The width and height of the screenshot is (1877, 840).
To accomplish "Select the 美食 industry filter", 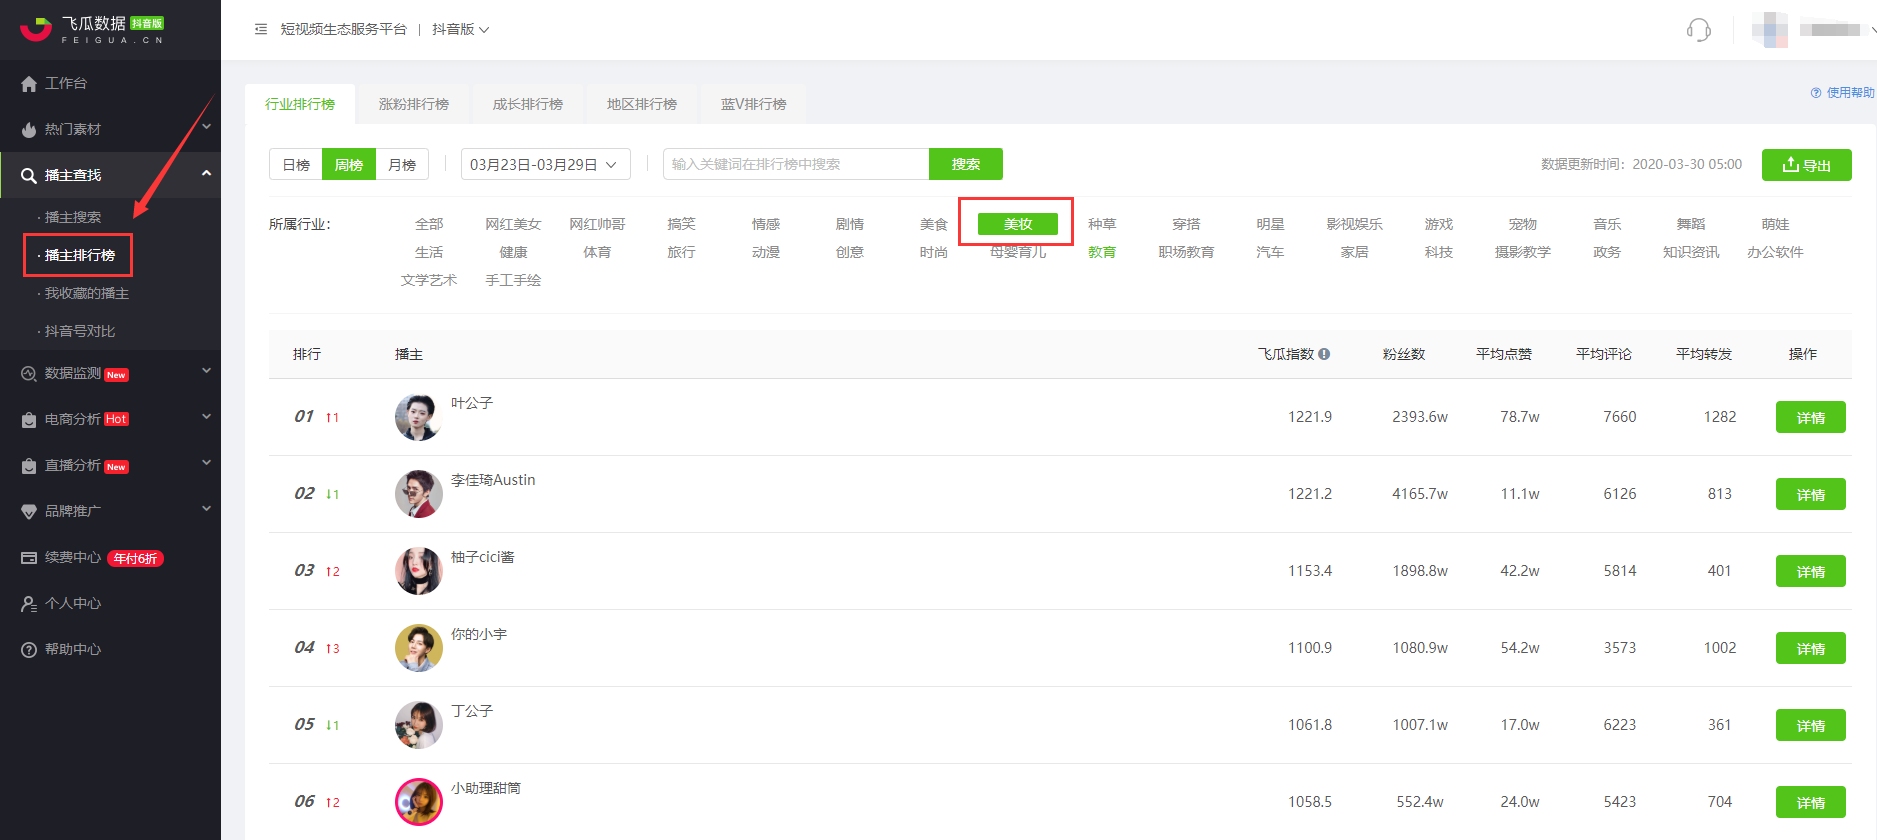I will (x=934, y=224).
